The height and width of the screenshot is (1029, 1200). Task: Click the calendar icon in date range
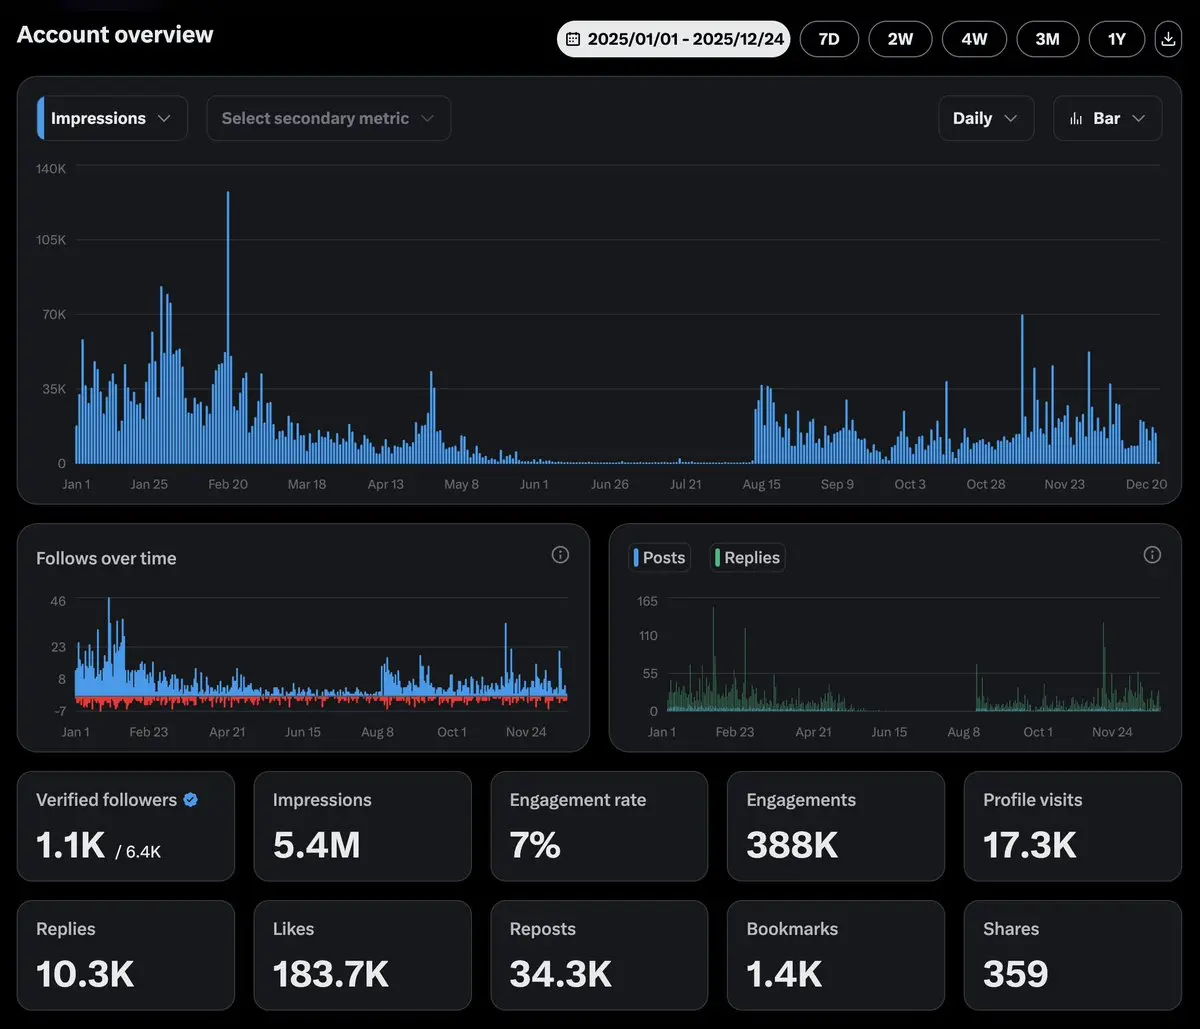(x=573, y=39)
